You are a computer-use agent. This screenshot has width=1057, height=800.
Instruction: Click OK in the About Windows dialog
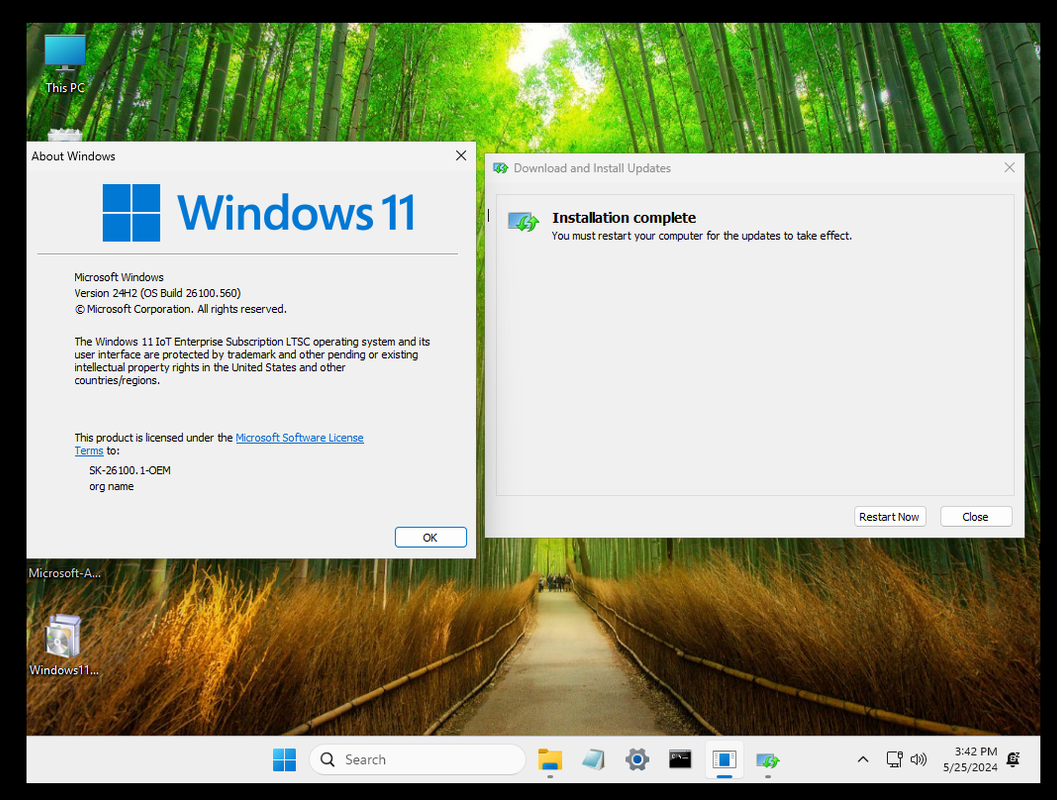coord(430,537)
